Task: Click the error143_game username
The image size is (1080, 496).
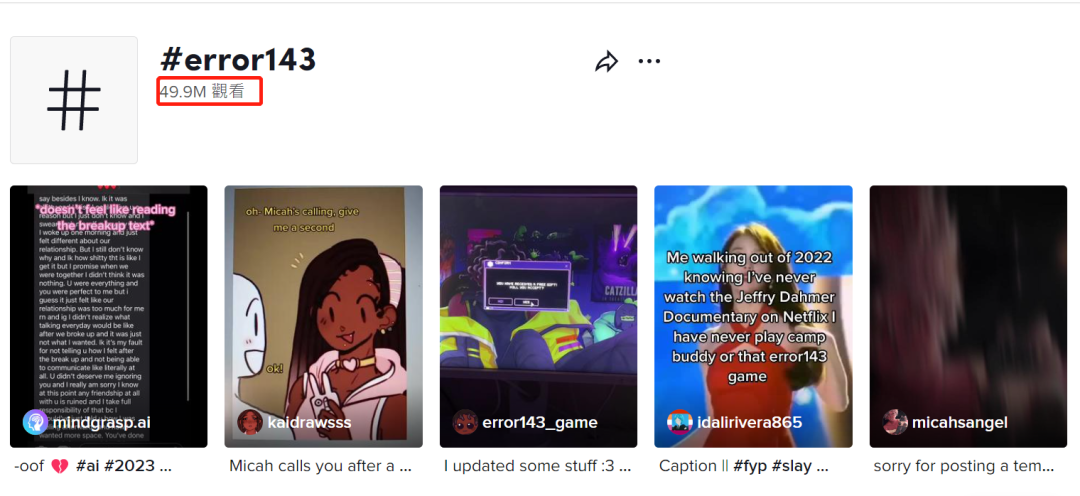Action: [x=539, y=422]
